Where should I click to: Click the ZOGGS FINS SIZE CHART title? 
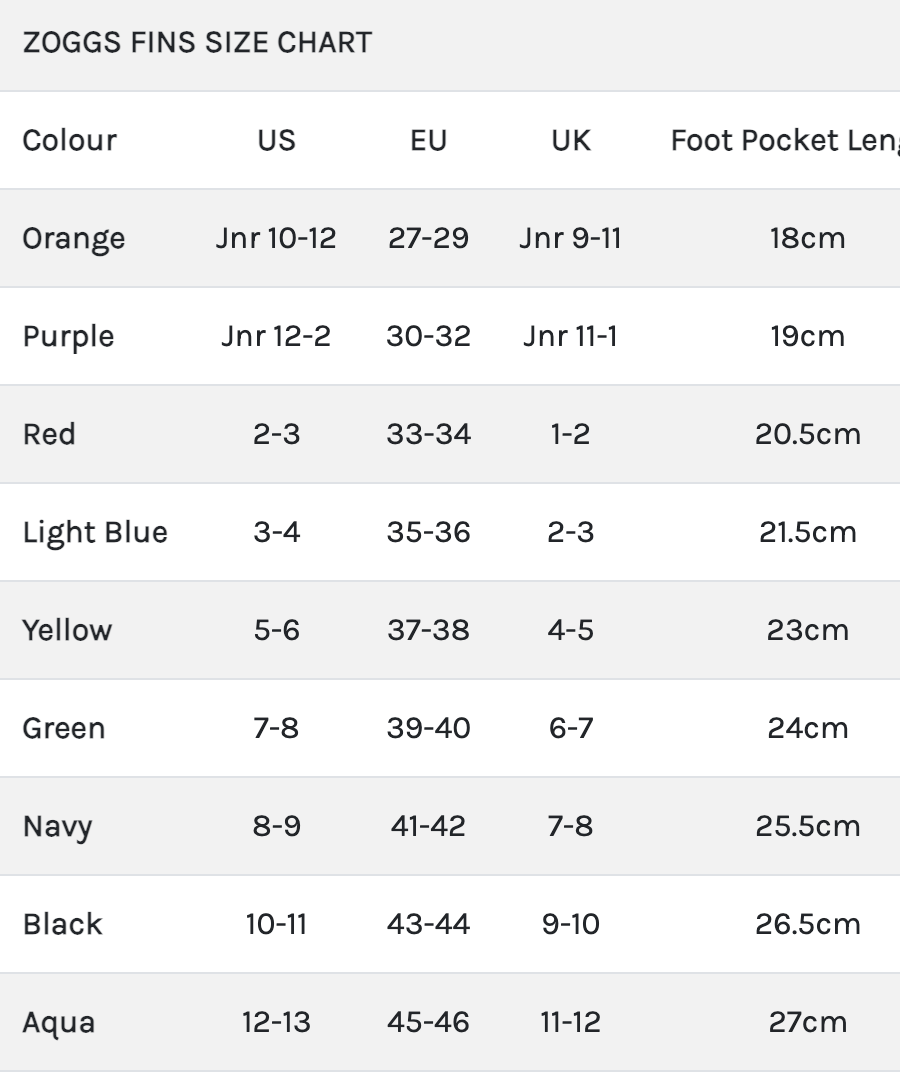tap(197, 43)
